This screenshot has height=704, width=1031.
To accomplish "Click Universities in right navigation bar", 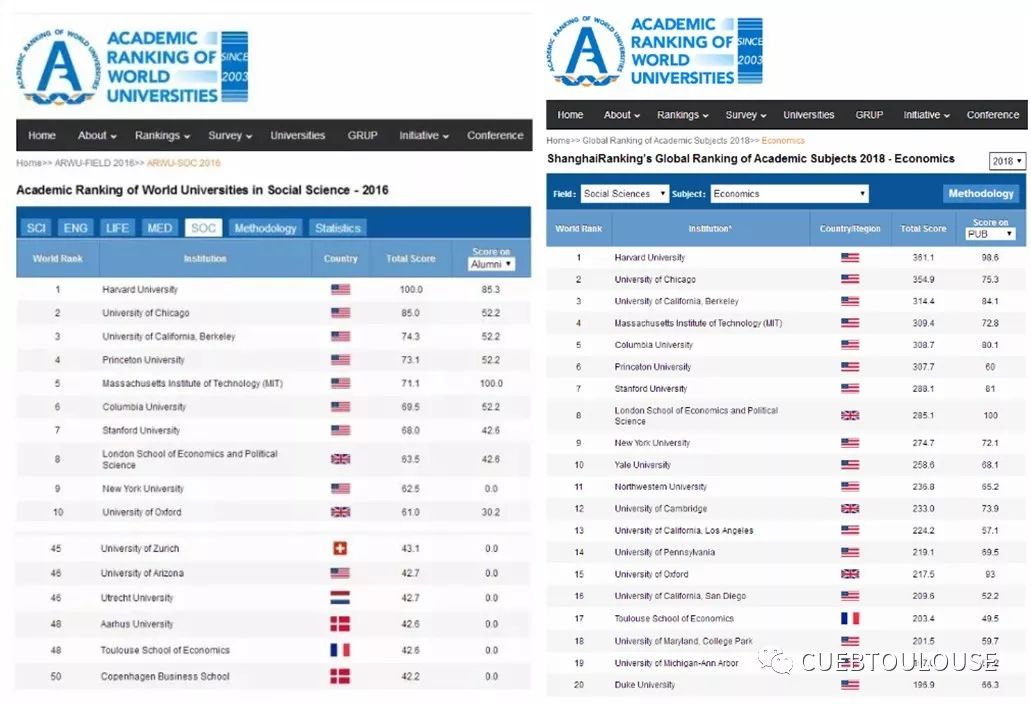I will pyautogui.click(x=809, y=115).
